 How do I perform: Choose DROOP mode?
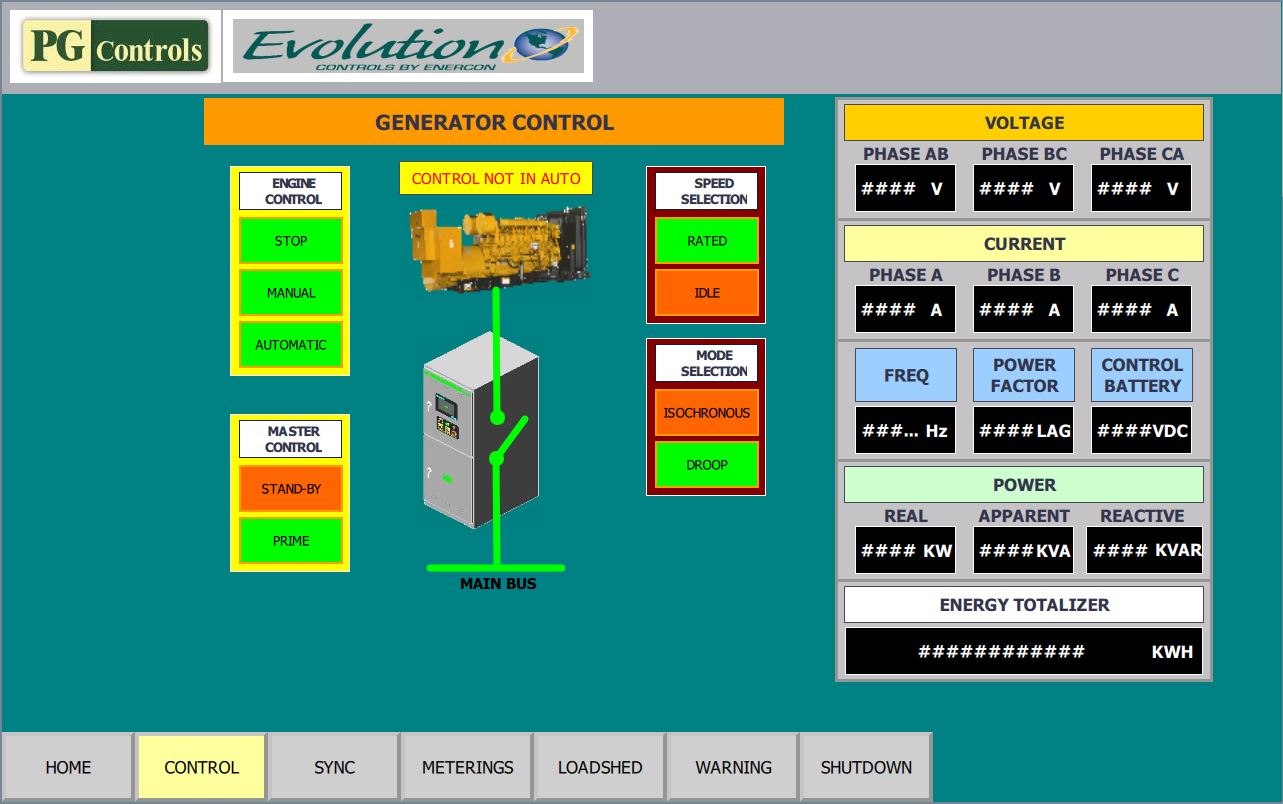click(x=707, y=465)
